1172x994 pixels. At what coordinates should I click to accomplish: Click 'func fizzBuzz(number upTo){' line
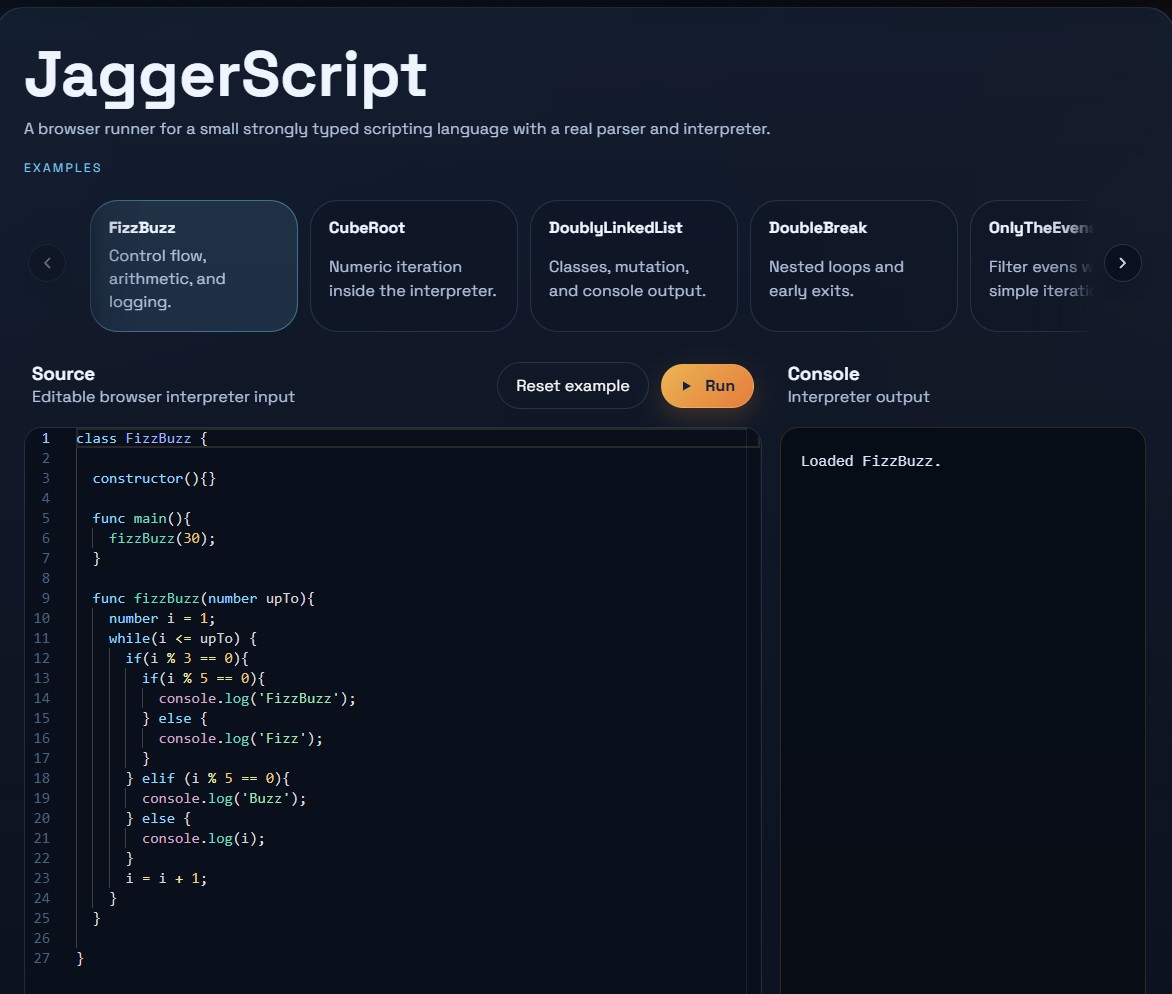203,599
